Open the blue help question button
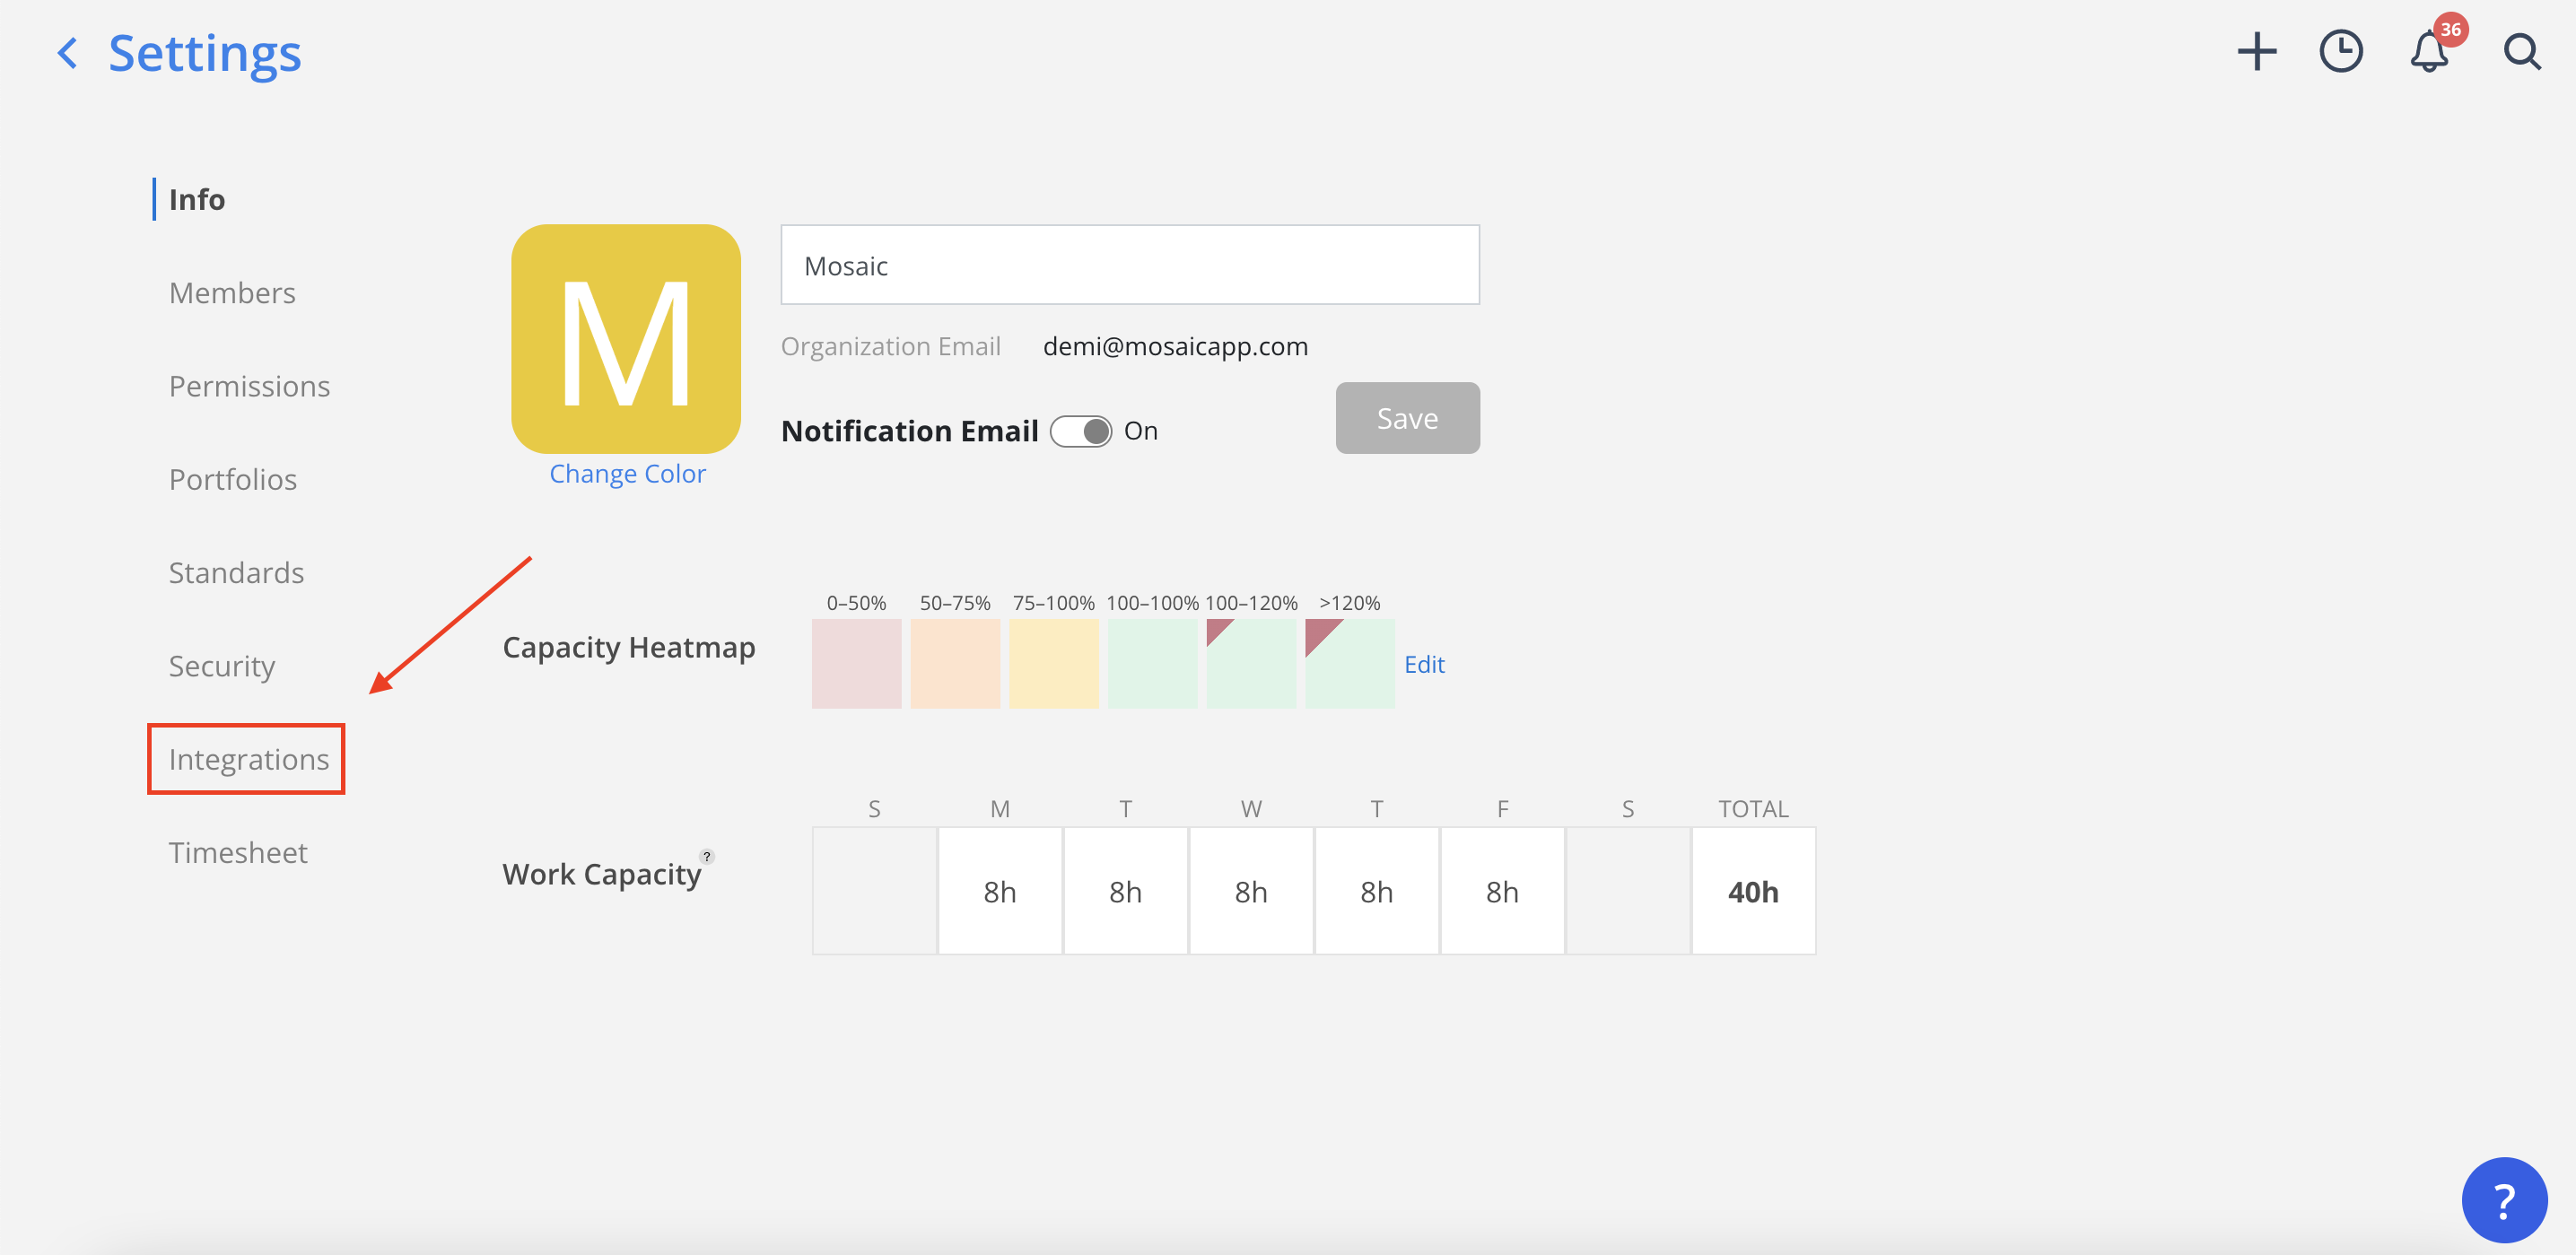The image size is (2576, 1255). click(x=2503, y=1199)
